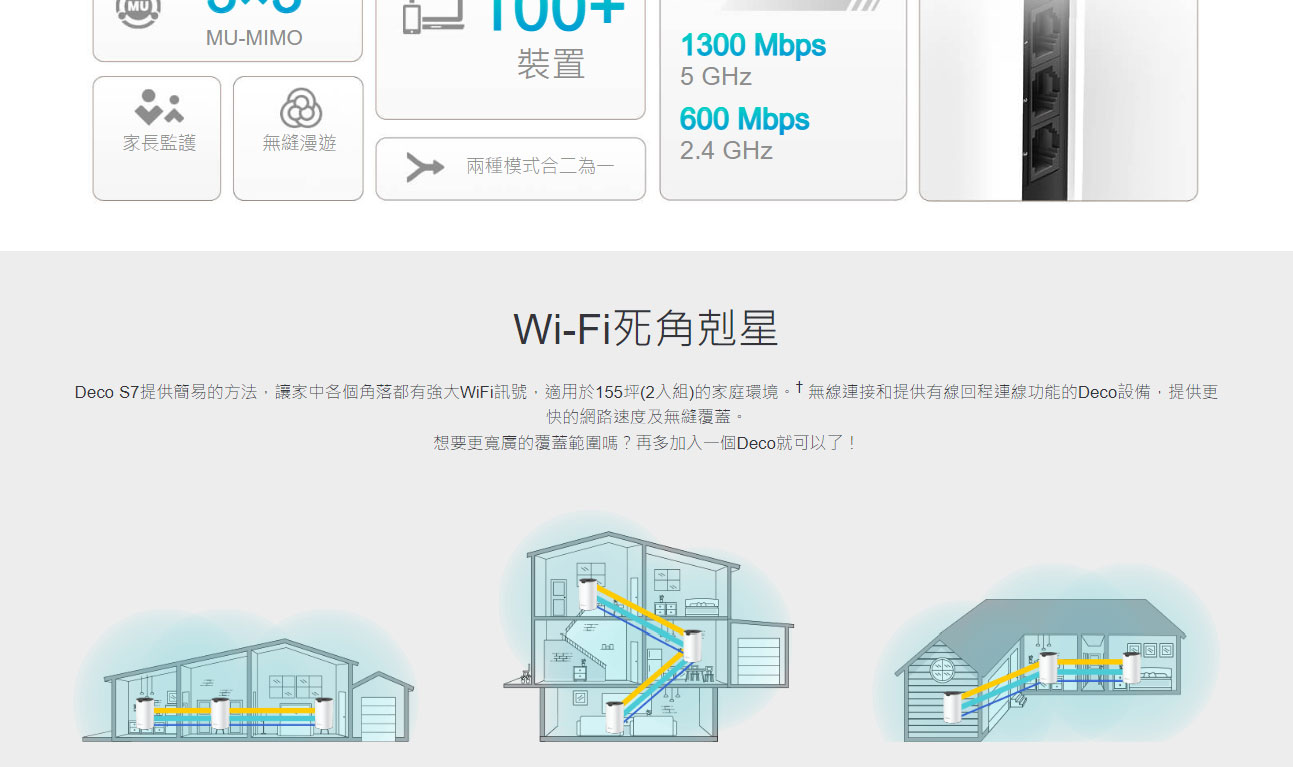1293x767 pixels.
Task: Click the dagger footnote marker after 家庭環境
Action: (x=799, y=386)
